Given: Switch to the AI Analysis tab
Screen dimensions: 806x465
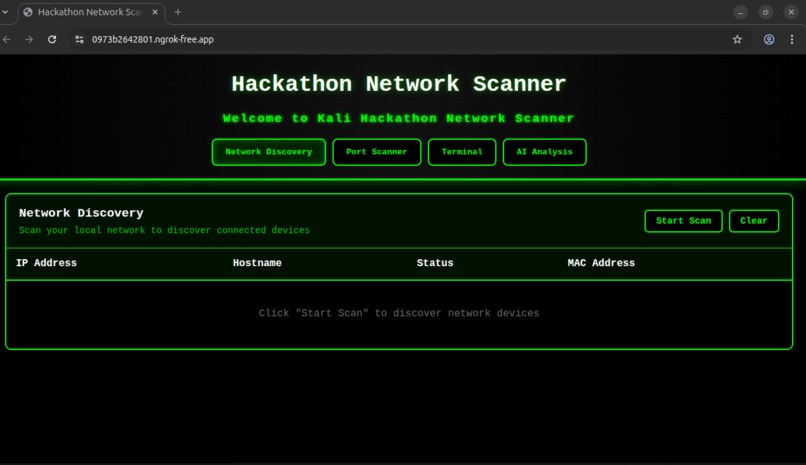Looking at the screenshot, I should pos(544,152).
